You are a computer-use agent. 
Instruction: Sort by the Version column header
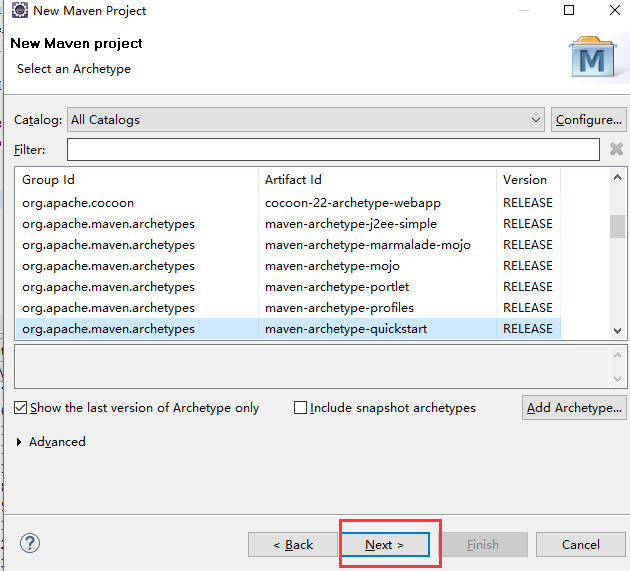pyautogui.click(x=528, y=180)
